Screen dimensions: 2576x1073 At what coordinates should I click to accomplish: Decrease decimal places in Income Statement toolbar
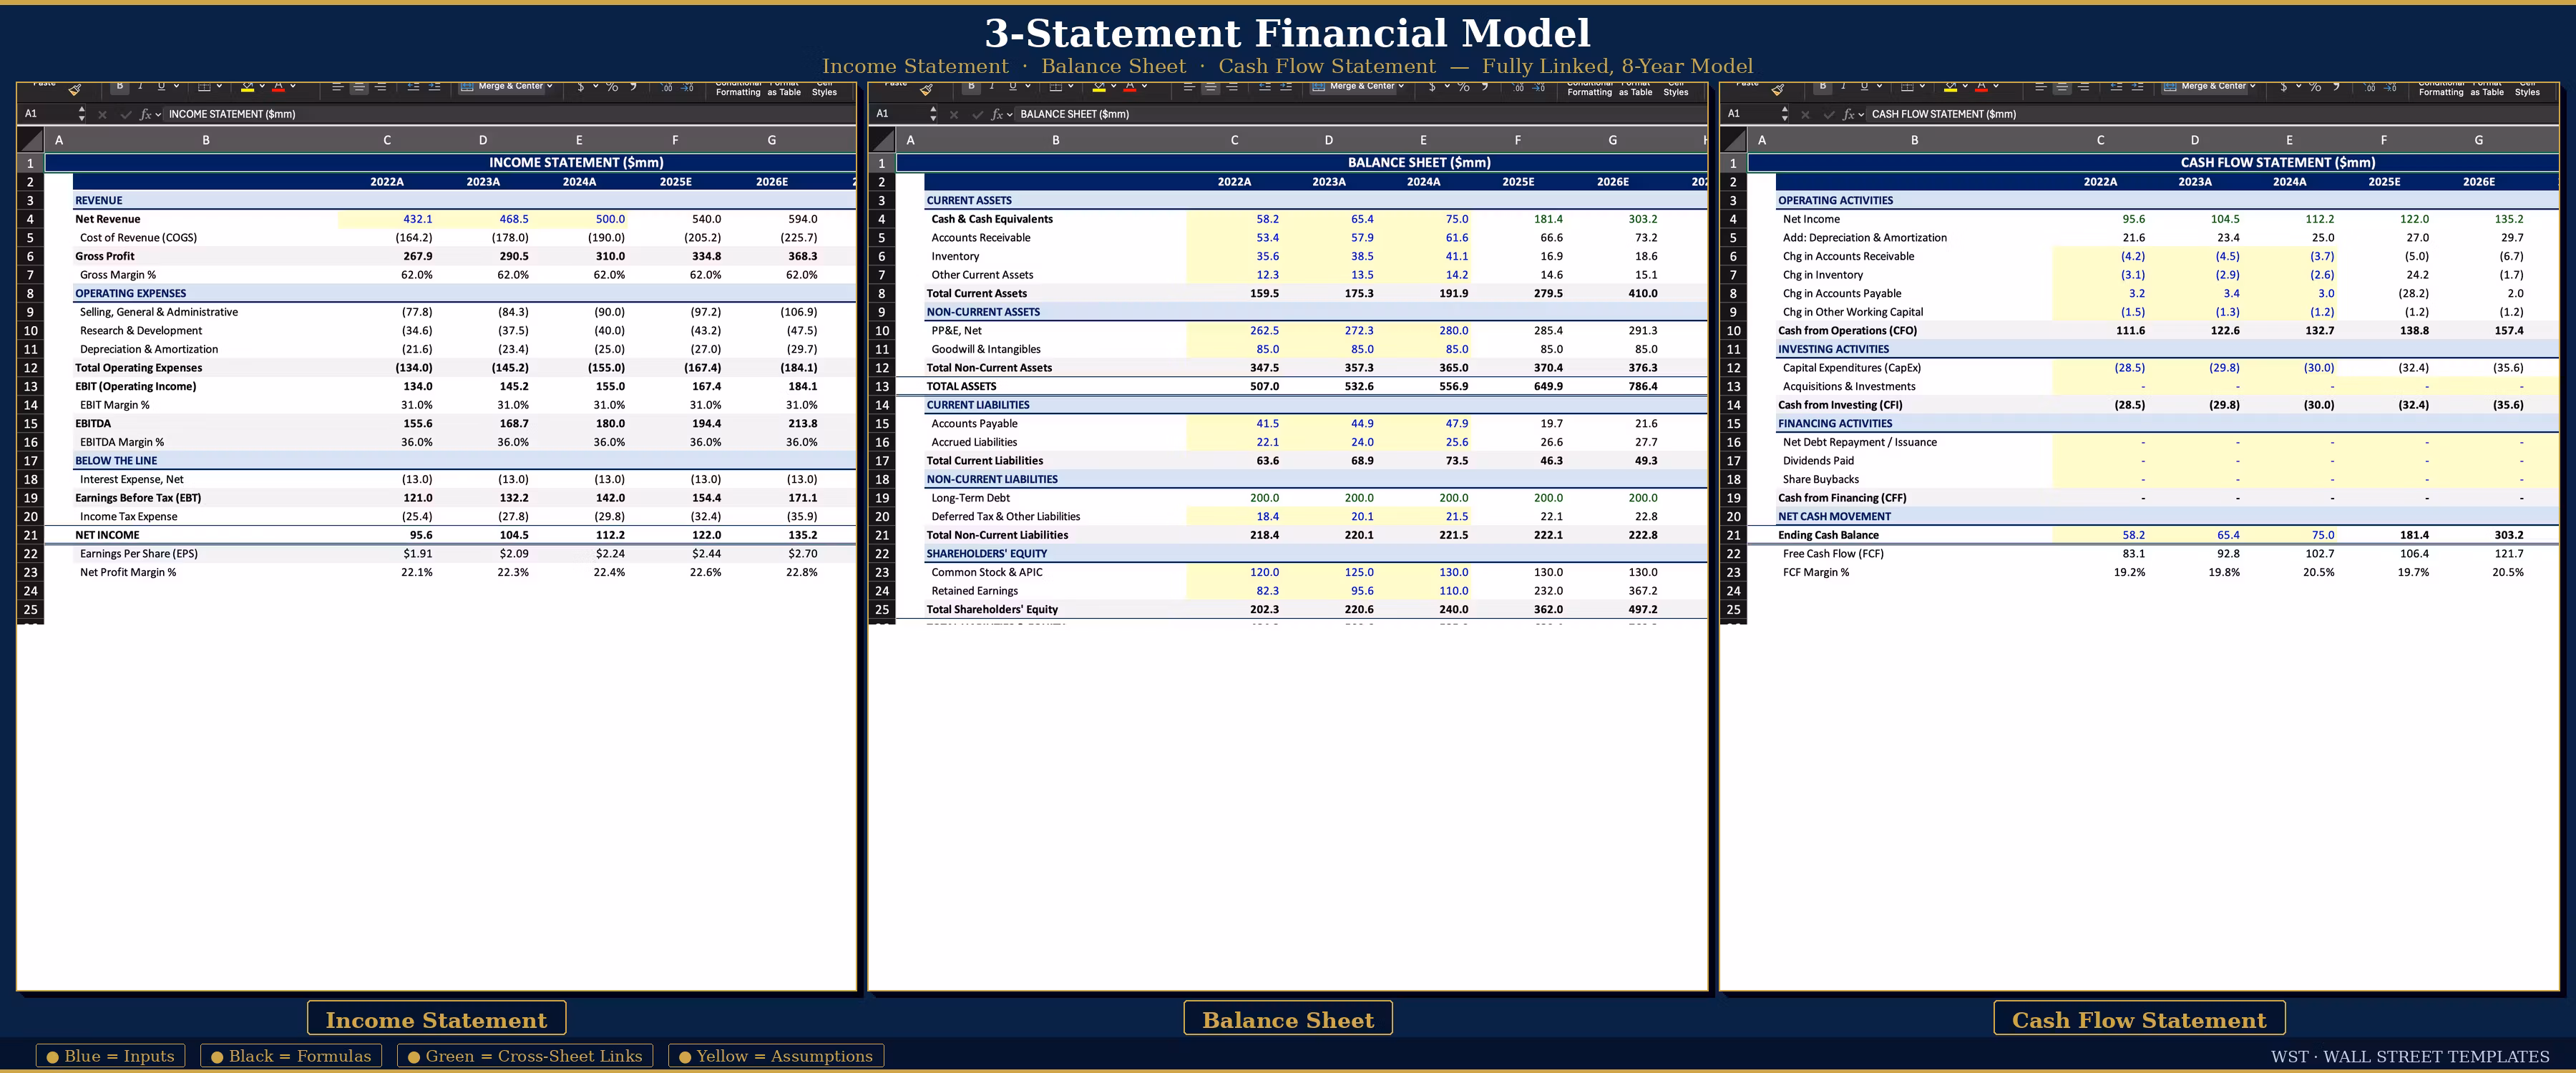tap(688, 88)
